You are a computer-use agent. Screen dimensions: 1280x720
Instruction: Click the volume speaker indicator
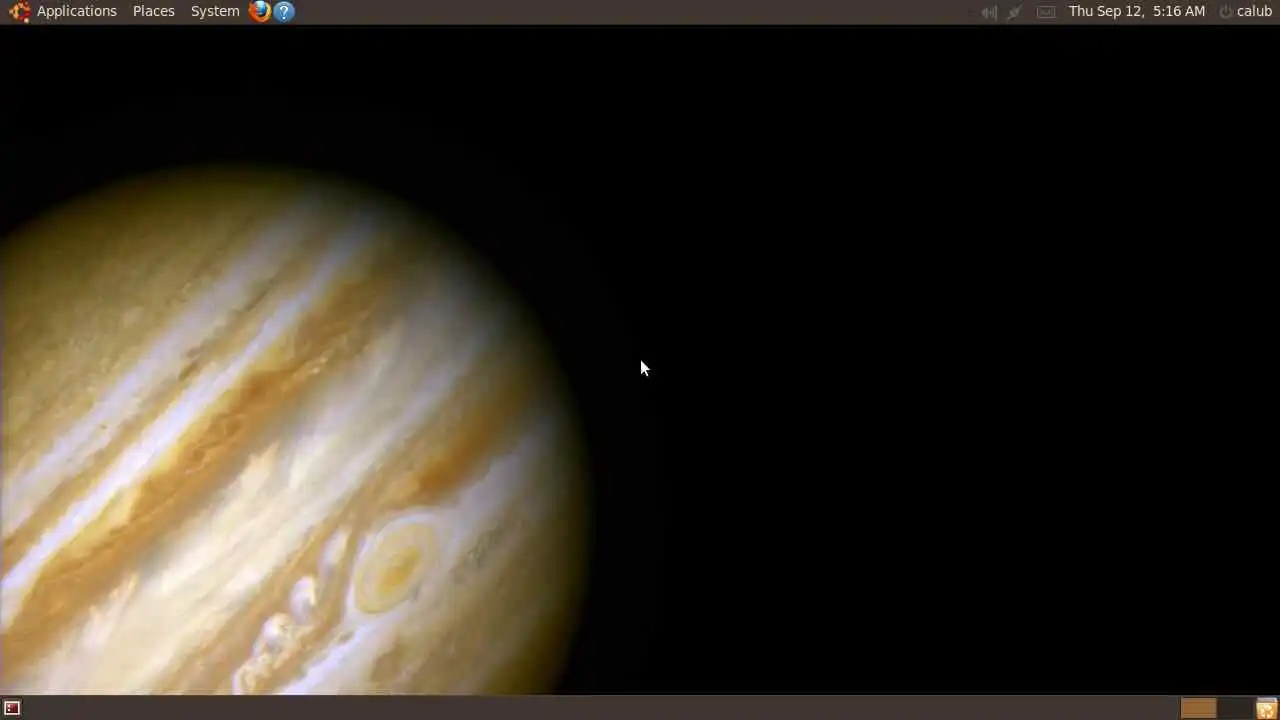pyautogui.click(x=989, y=12)
